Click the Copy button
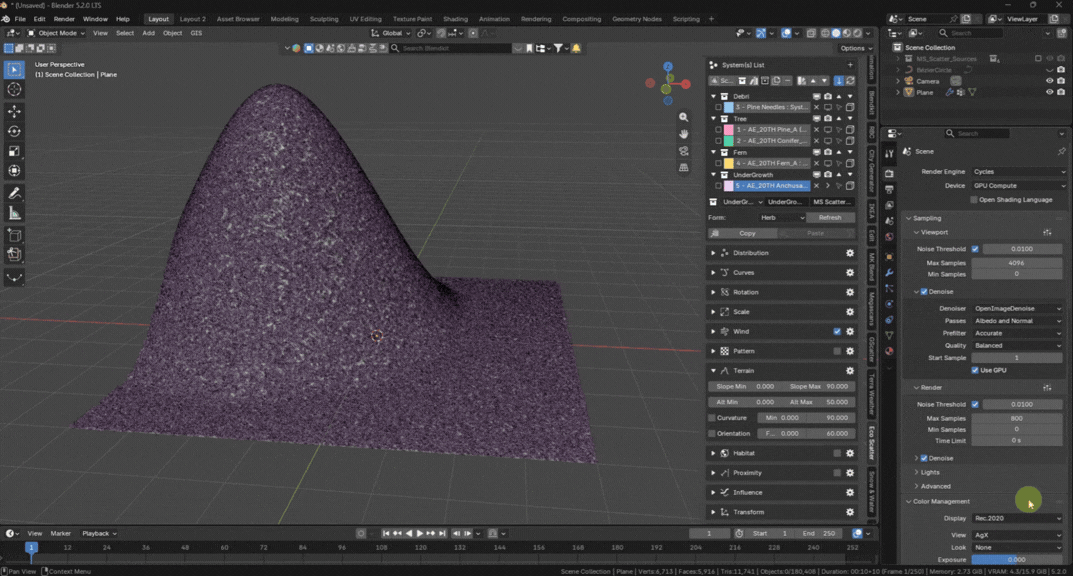The image size is (1073, 576). point(747,233)
